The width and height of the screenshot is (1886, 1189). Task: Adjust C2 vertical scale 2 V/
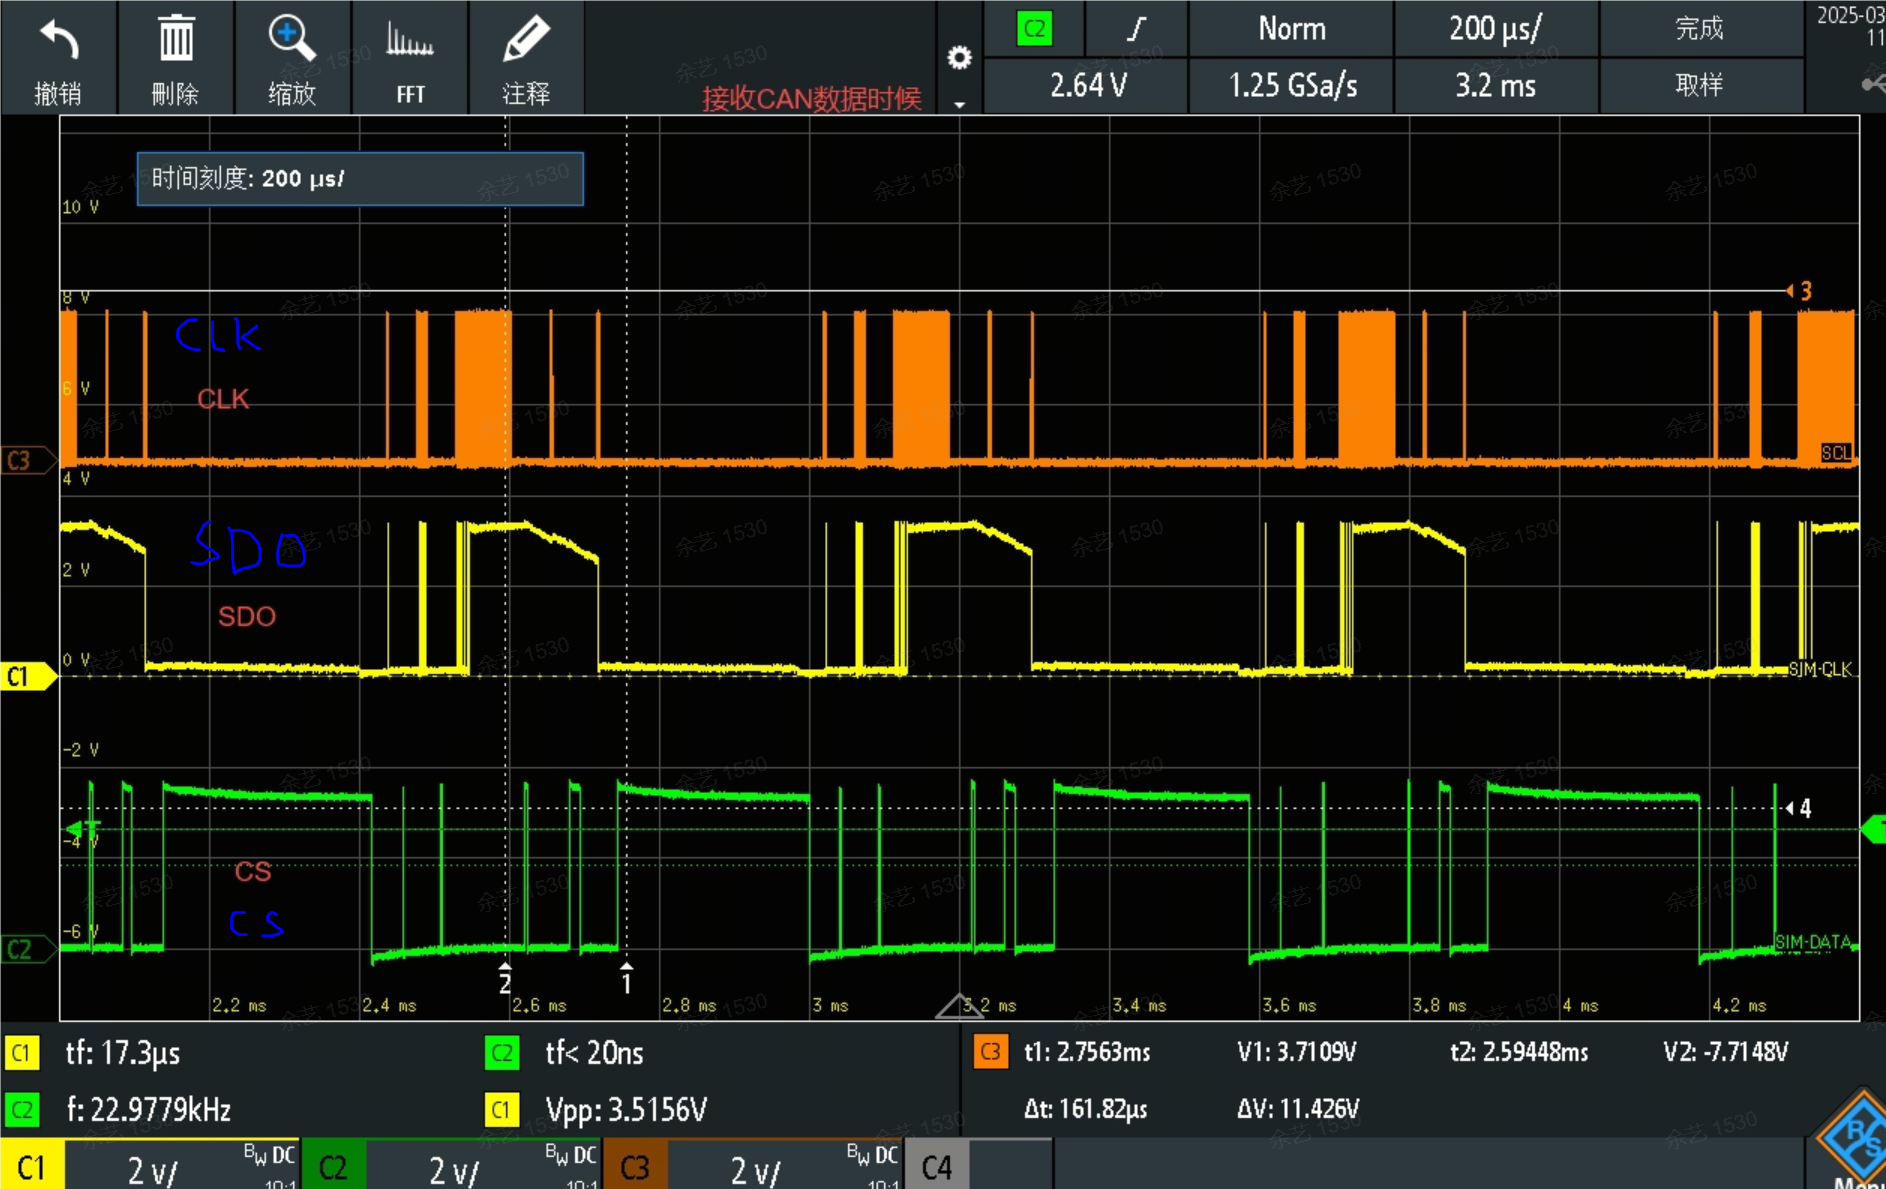(x=455, y=1169)
